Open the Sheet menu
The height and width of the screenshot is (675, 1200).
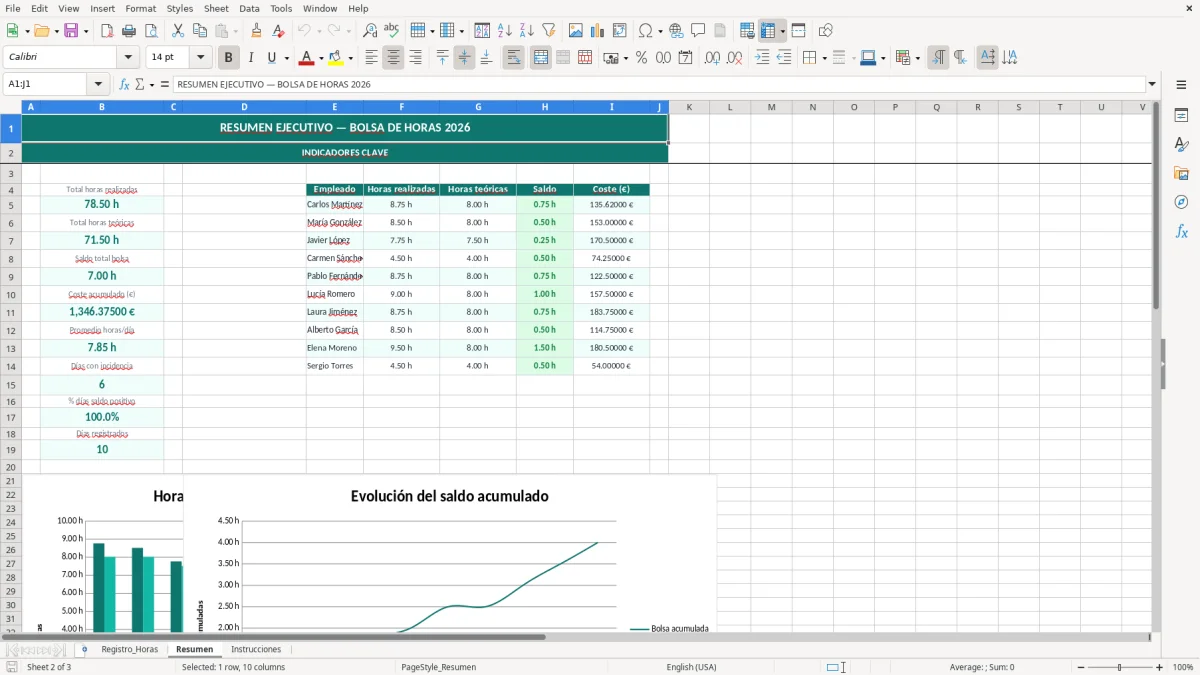point(216,8)
